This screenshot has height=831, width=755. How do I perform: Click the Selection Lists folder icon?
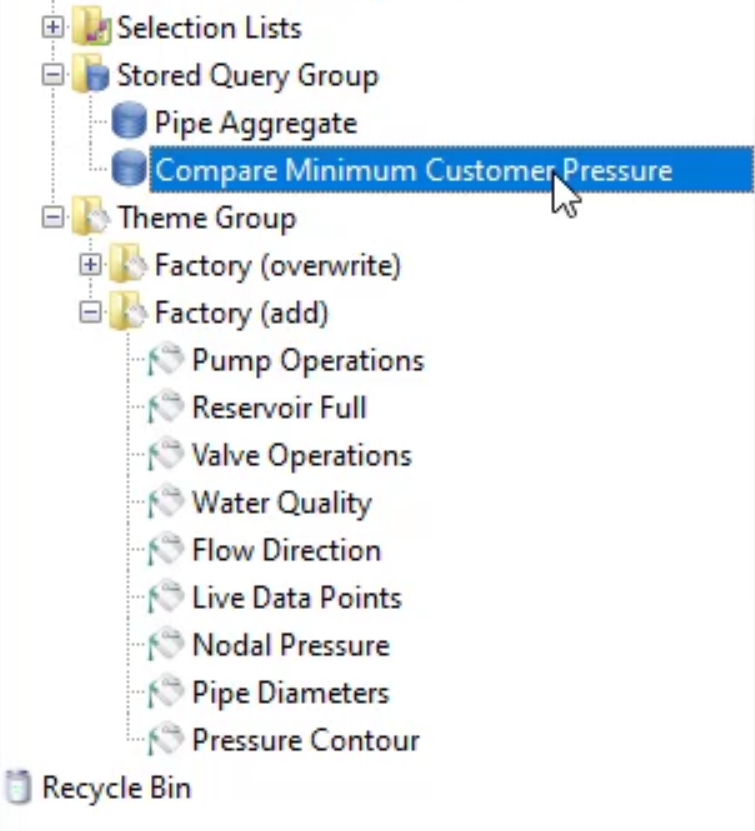(91, 26)
